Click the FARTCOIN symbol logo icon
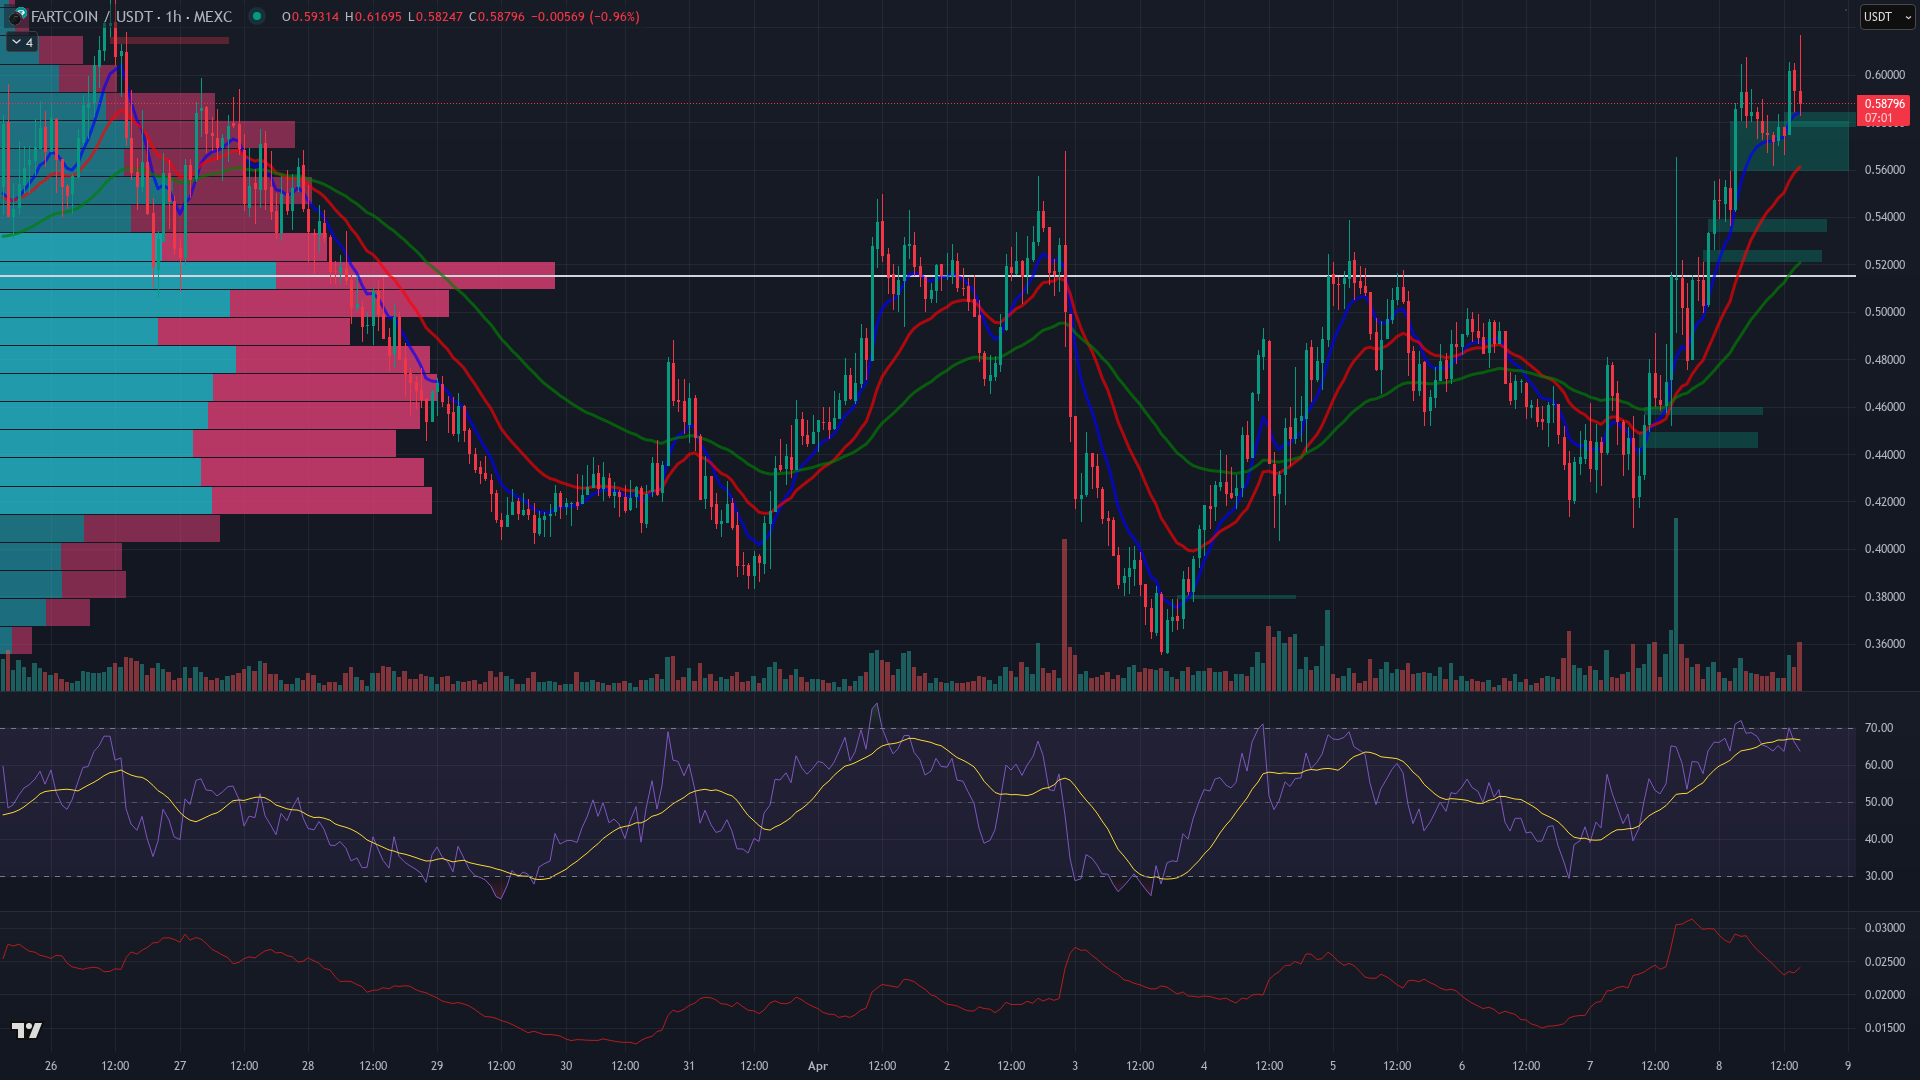Image resolution: width=1920 pixels, height=1080 pixels. pos(17,16)
